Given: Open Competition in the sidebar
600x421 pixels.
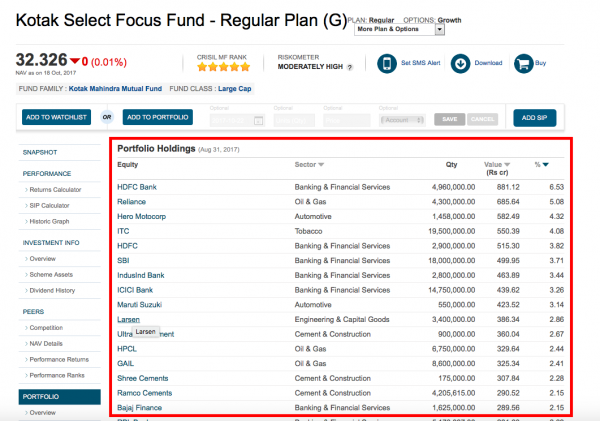Looking at the screenshot, I should 46,328.
